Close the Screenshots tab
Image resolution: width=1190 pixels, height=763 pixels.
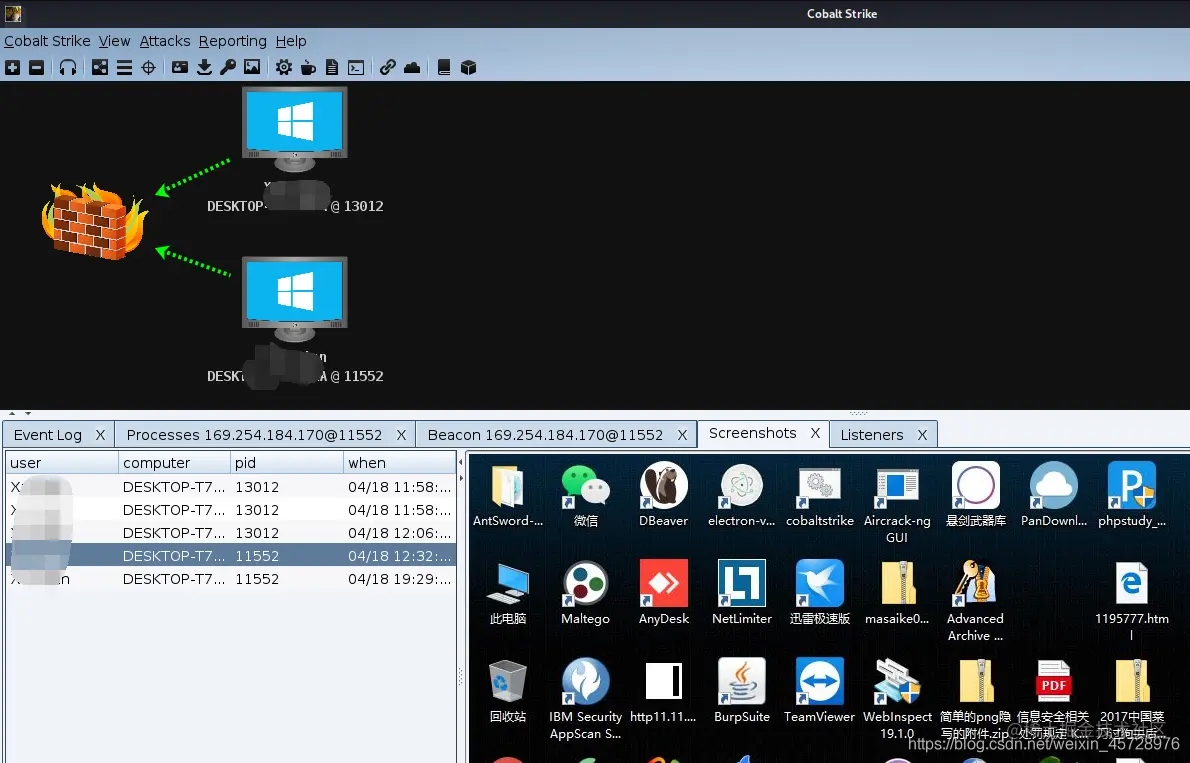tap(815, 433)
